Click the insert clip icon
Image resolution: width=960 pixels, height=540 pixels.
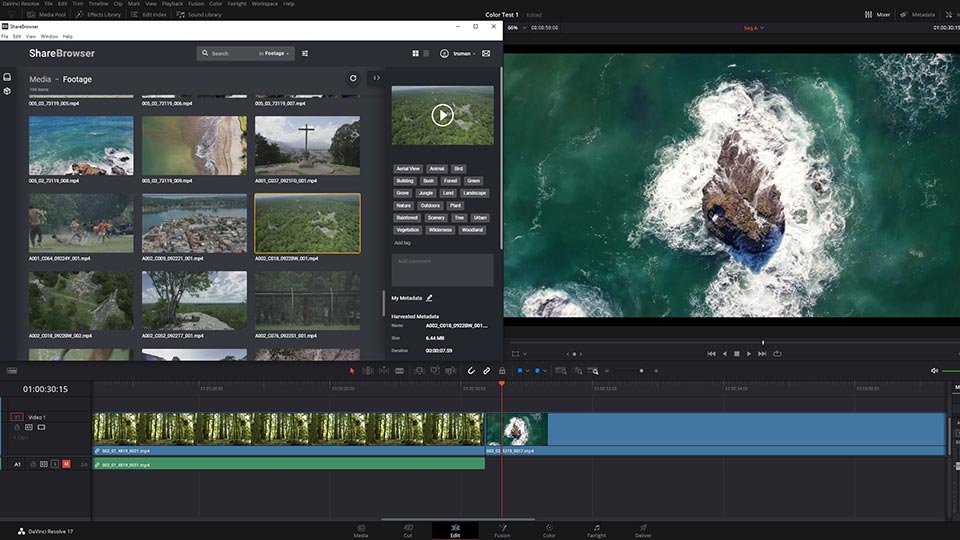pyautogui.click(x=419, y=370)
